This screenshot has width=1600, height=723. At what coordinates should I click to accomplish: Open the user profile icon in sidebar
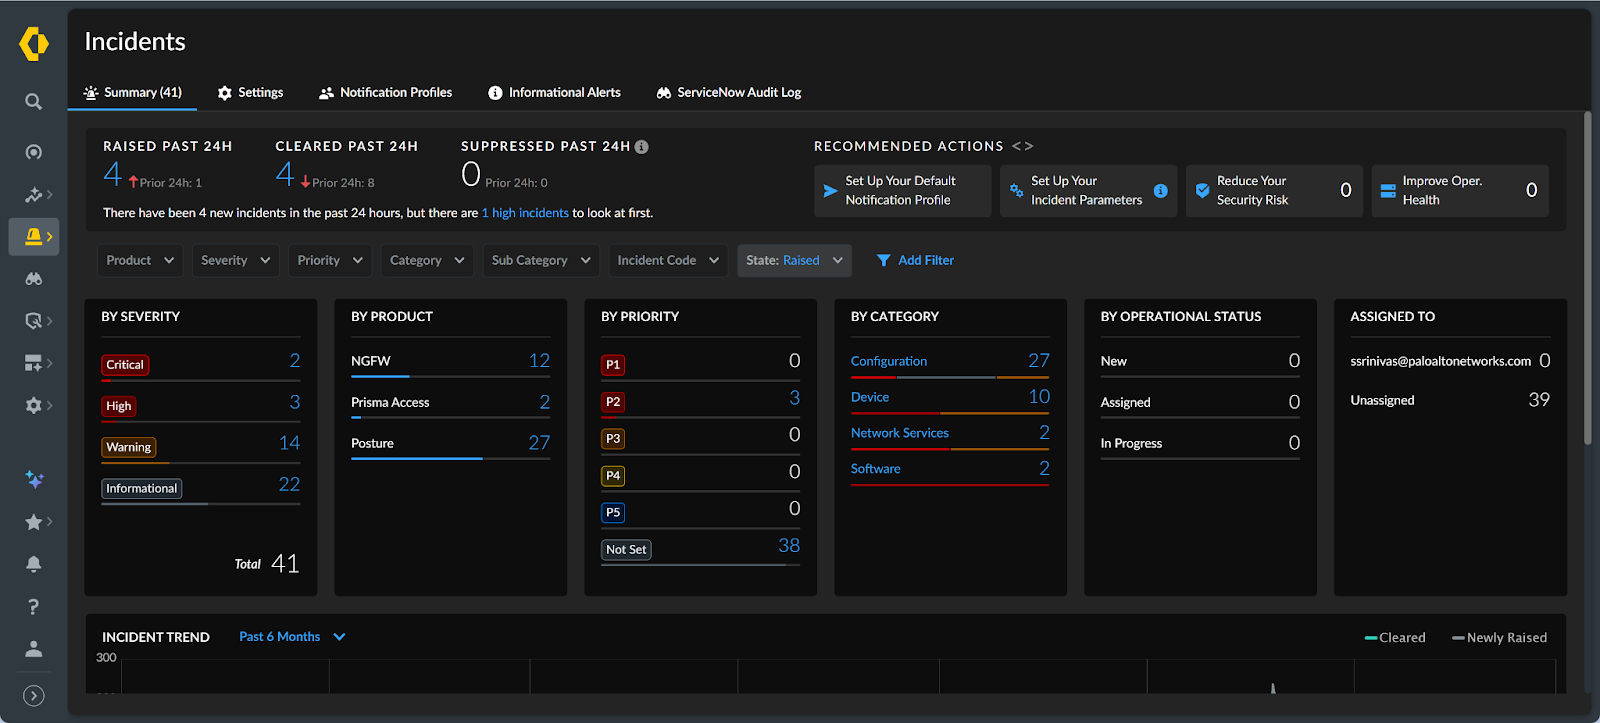pyautogui.click(x=33, y=649)
